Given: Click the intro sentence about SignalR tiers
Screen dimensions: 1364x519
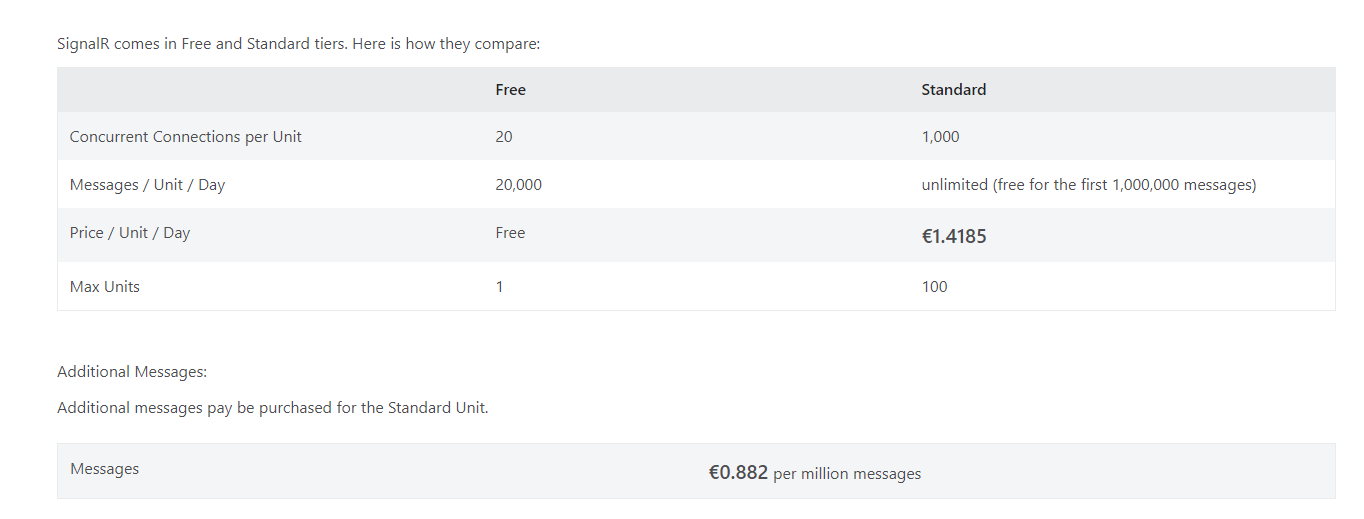Looking at the screenshot, I should click(x=298, y=44).
